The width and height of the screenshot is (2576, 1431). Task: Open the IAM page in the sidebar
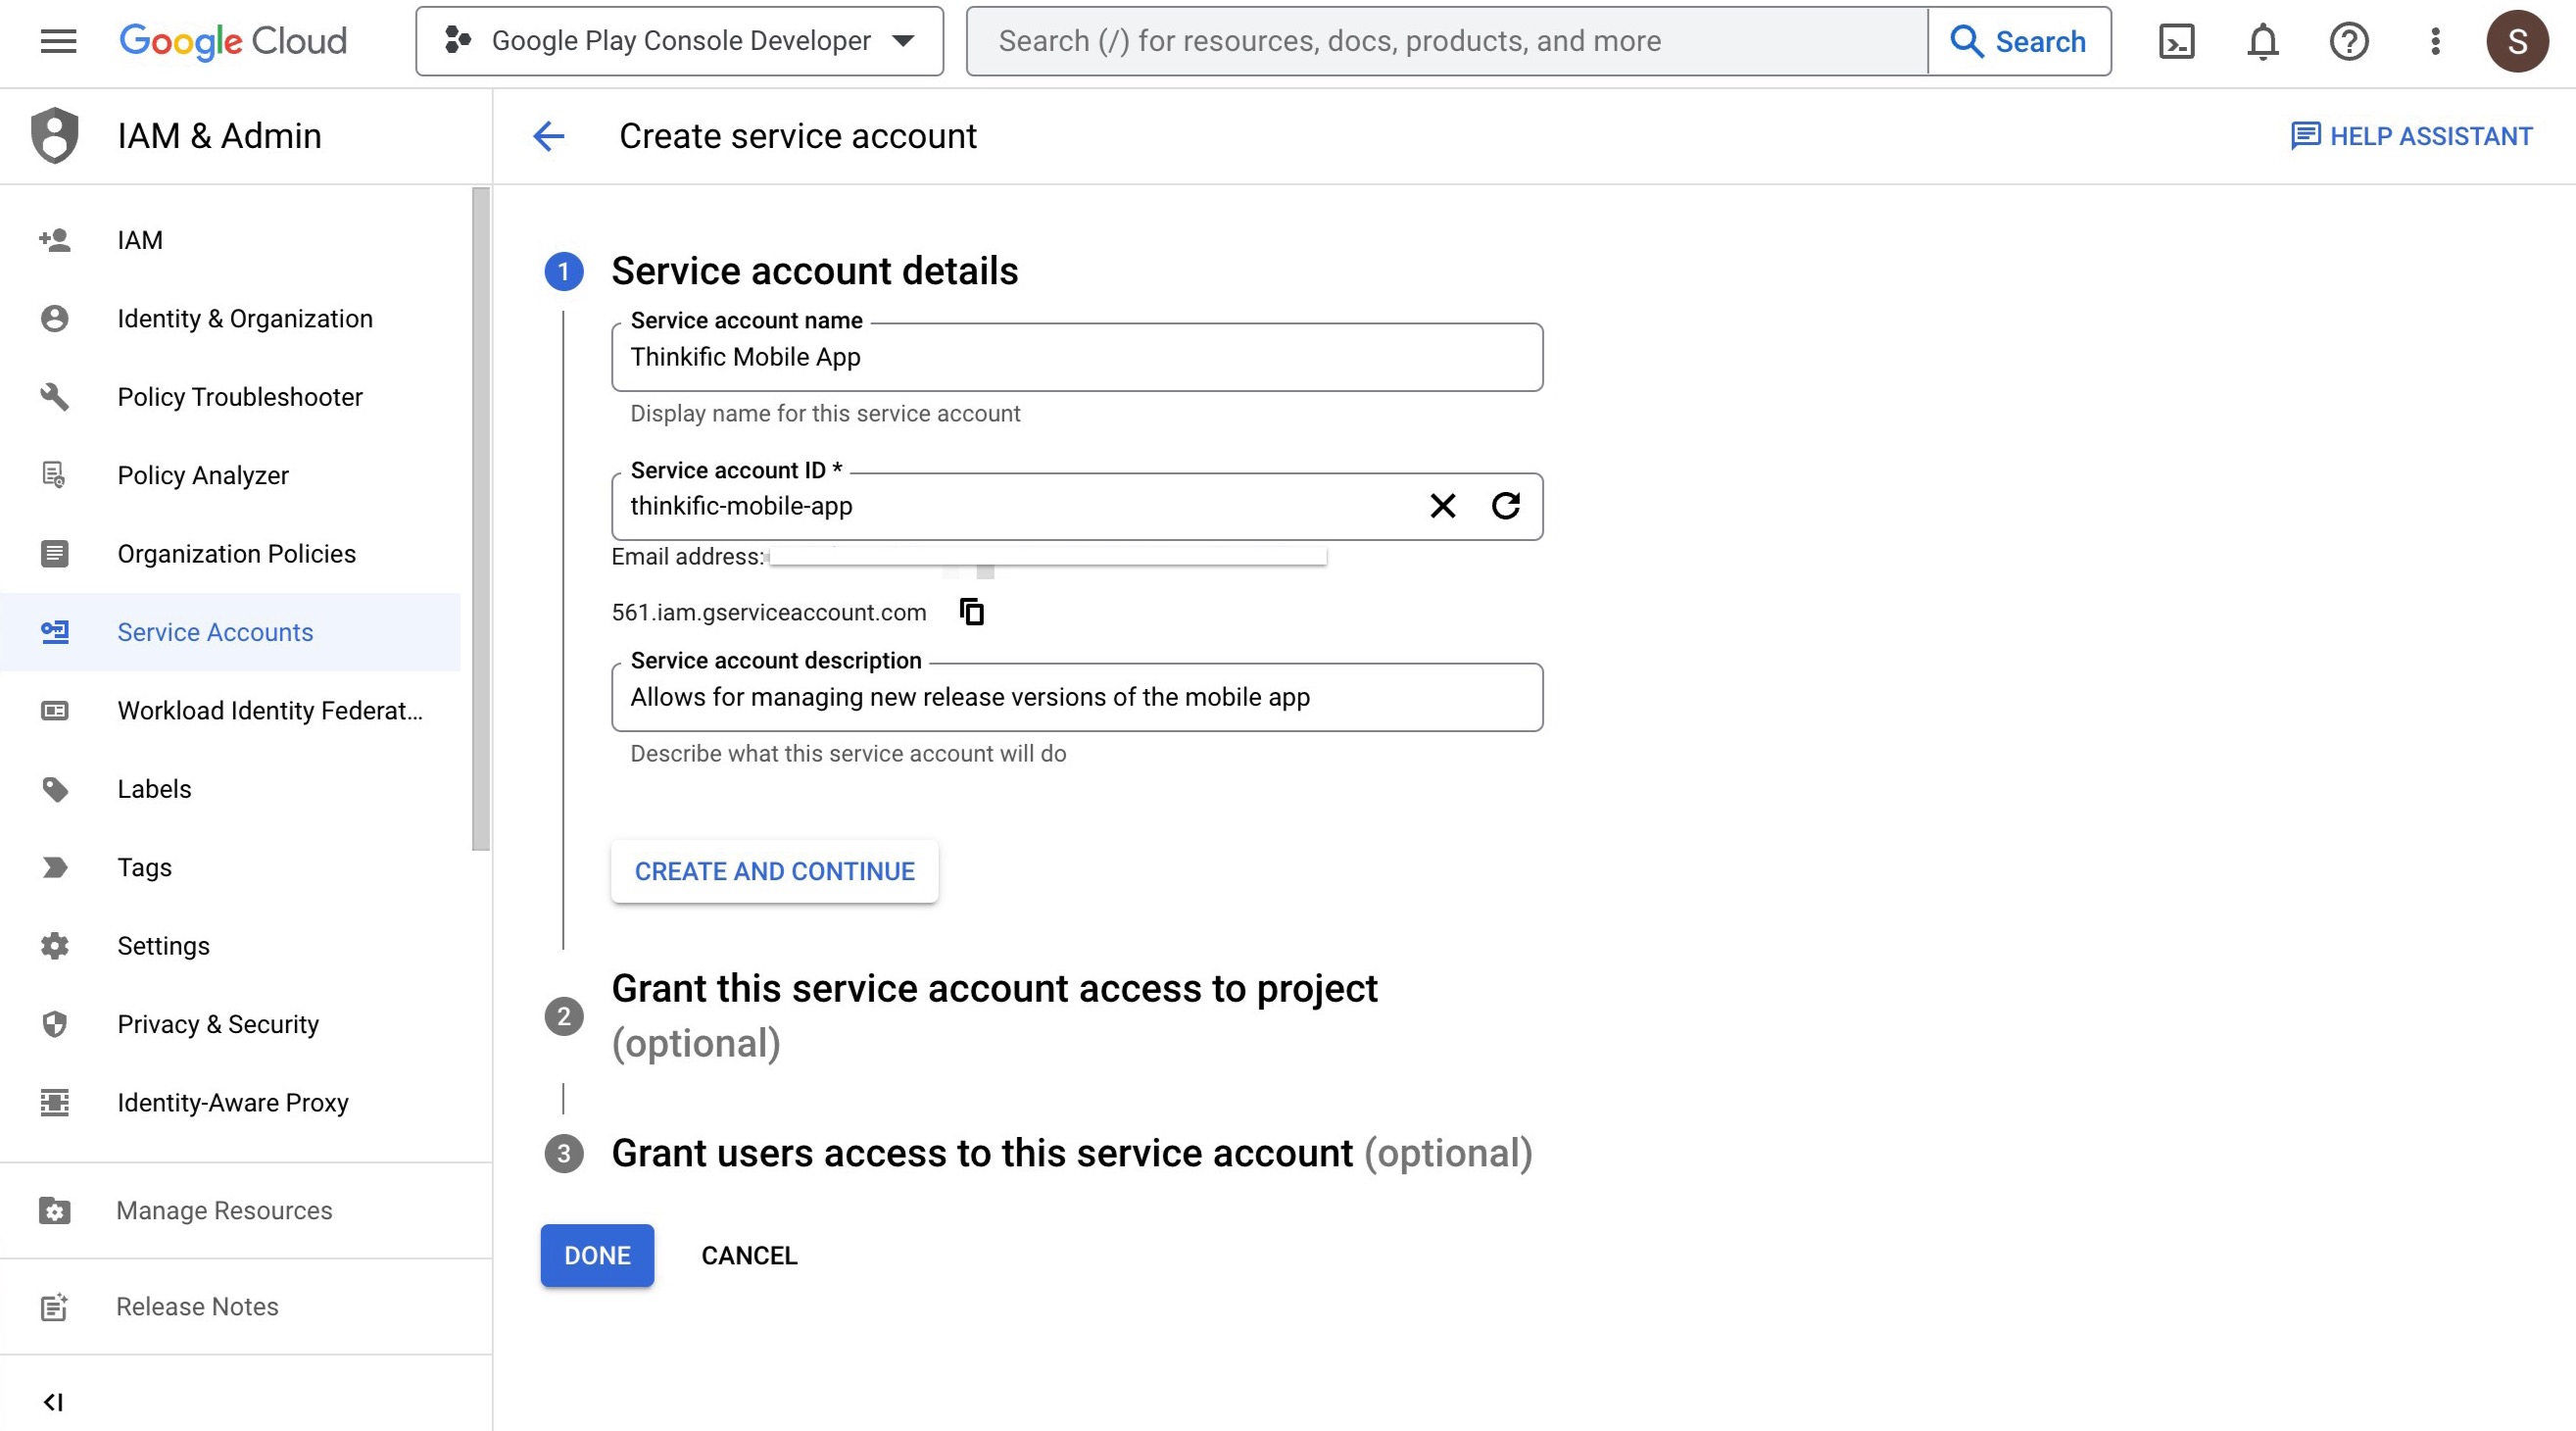(x=230, y=240)
